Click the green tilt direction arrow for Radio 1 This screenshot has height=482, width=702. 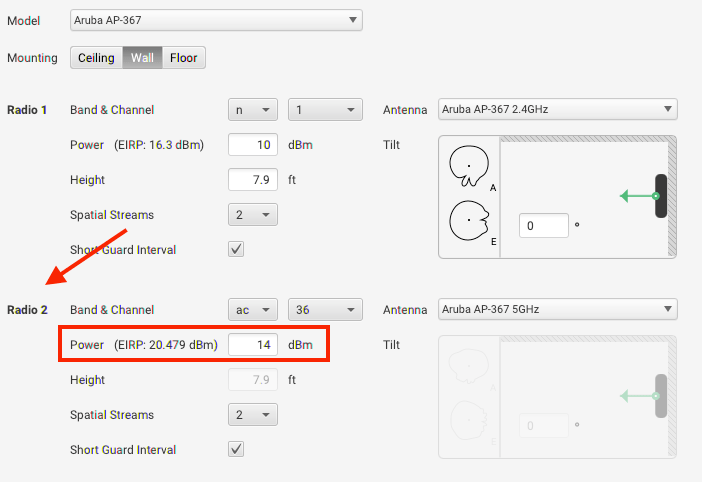(x=636, y=196)
